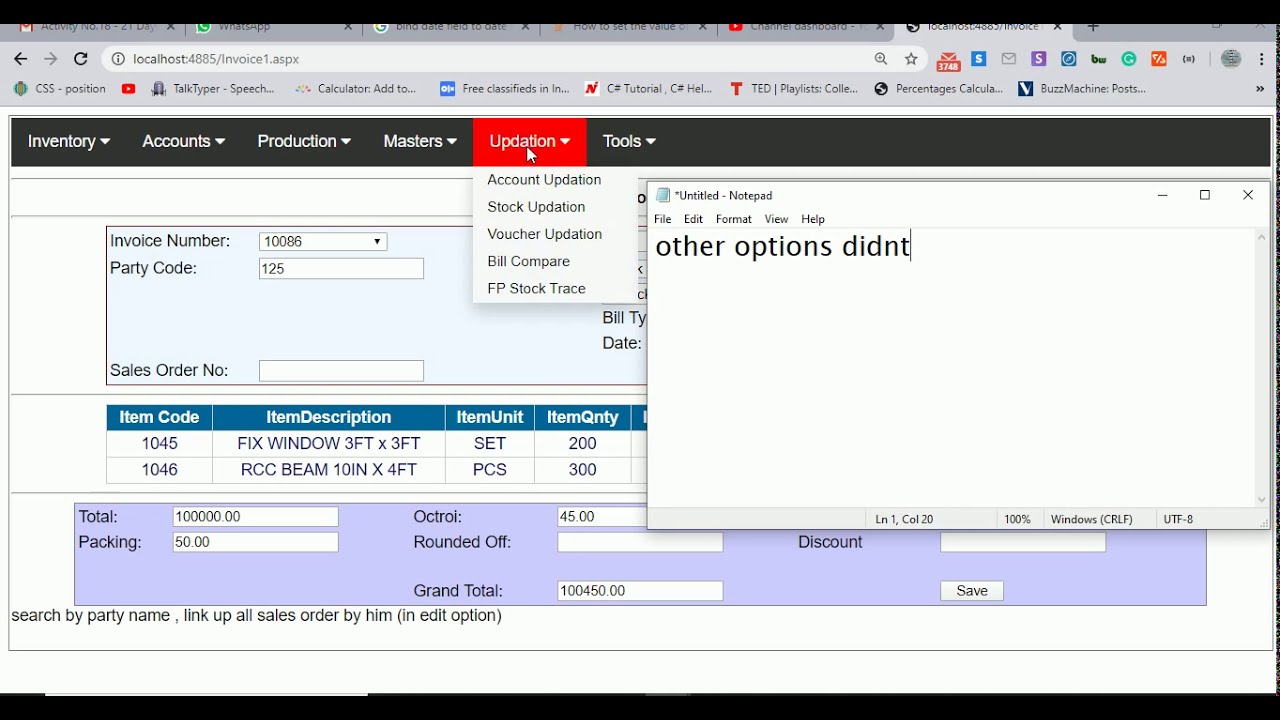Open the Grammarly extension
Viewport: 1280px width, 720px height.
[1129, 59]
